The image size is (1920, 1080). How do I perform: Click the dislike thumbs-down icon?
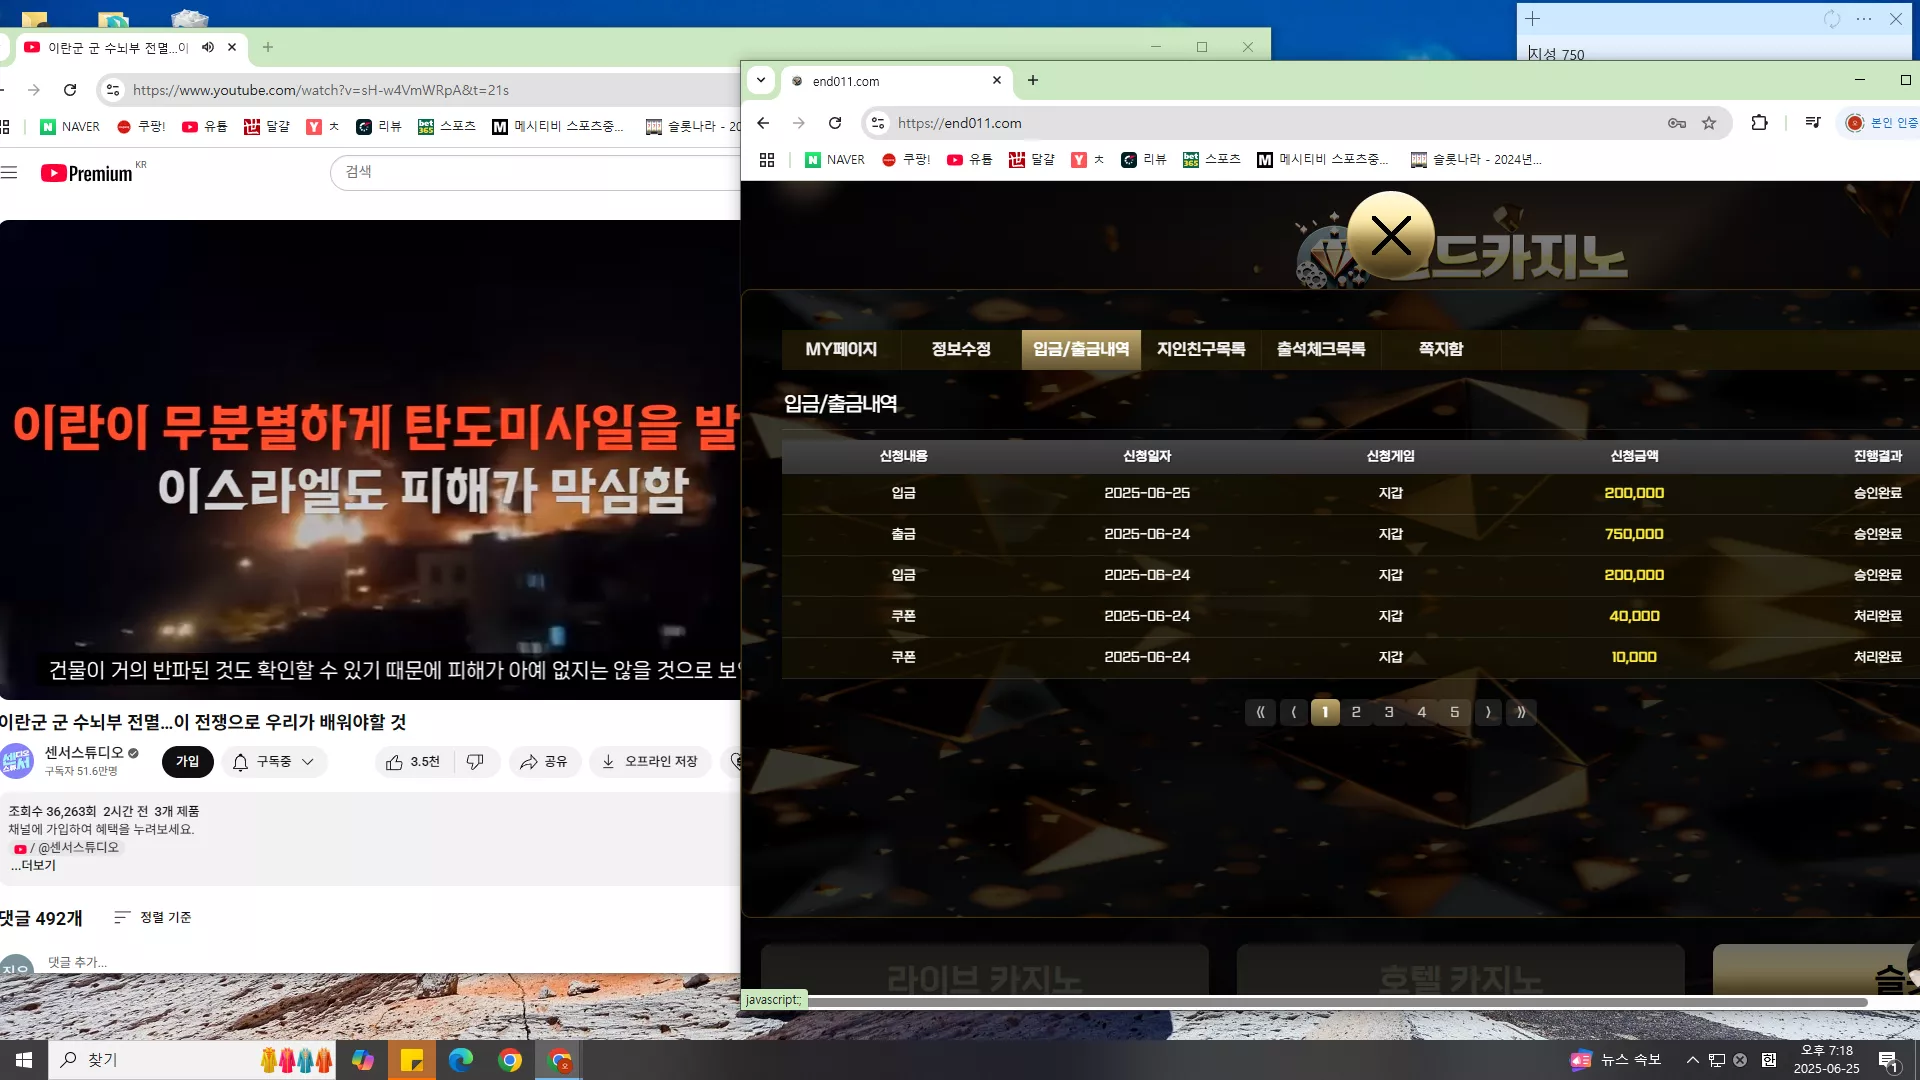click(x=475, y=762)
